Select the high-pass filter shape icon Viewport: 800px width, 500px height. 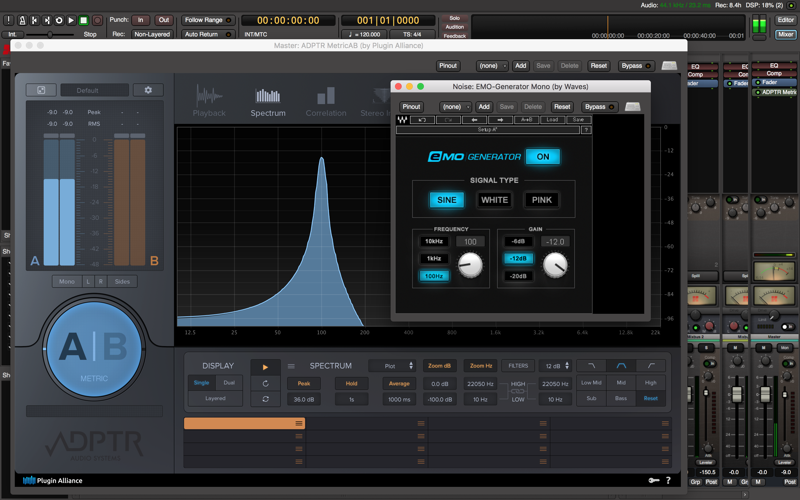(x=651, y=366)
